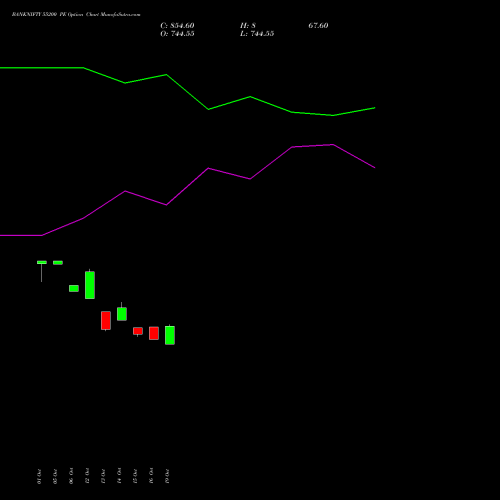The width and height of the screenshot is (500, 500).
Task: Click the green candle with long lower wick
Action: click(42, 263)
